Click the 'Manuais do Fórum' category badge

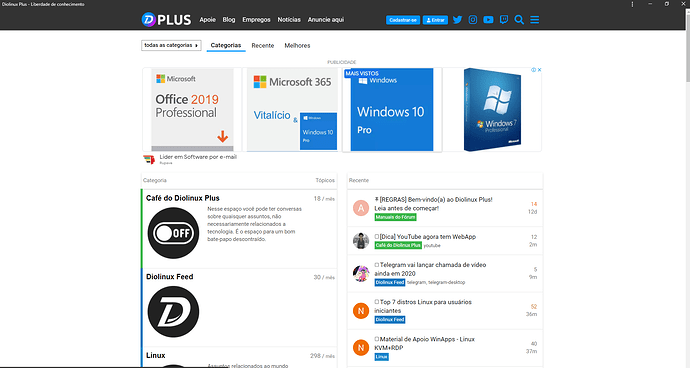click(x=395, y=217)
